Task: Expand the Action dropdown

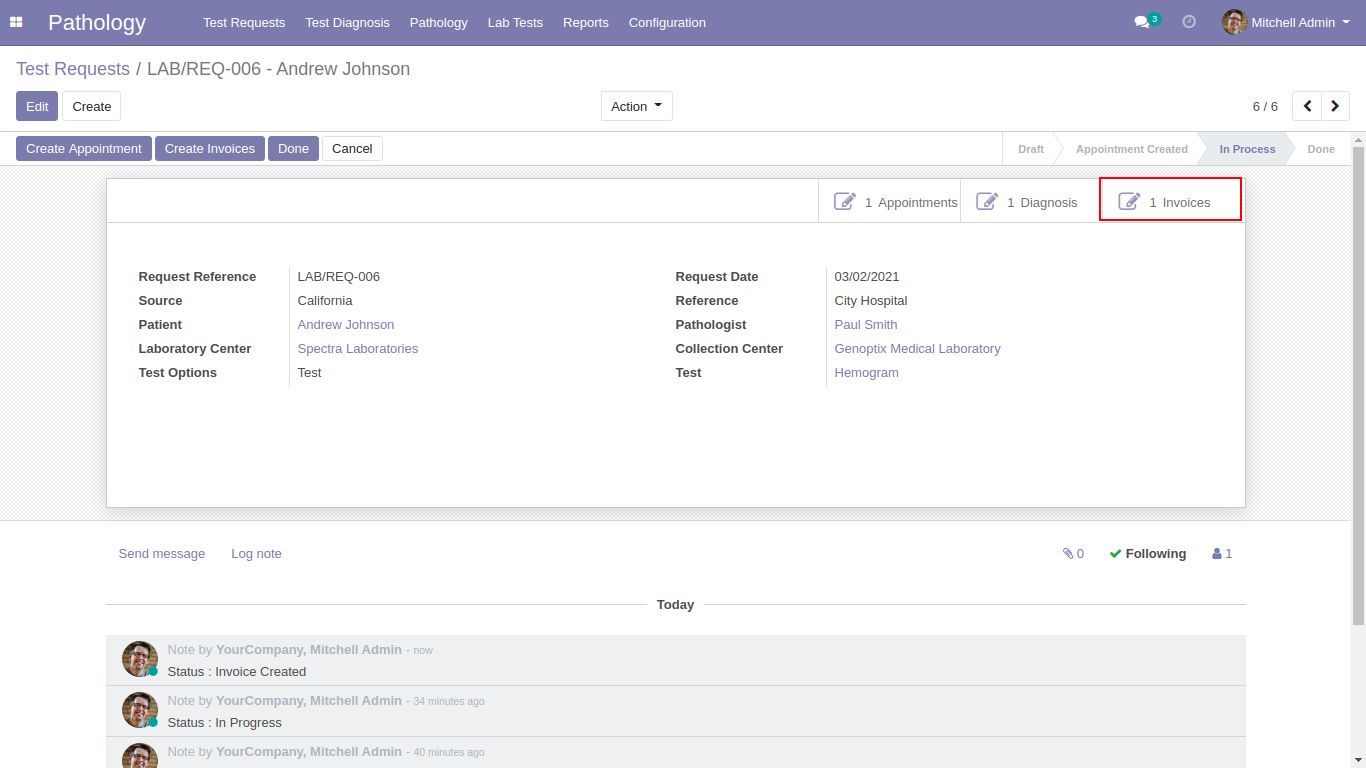Action: [x=637, y=106]
